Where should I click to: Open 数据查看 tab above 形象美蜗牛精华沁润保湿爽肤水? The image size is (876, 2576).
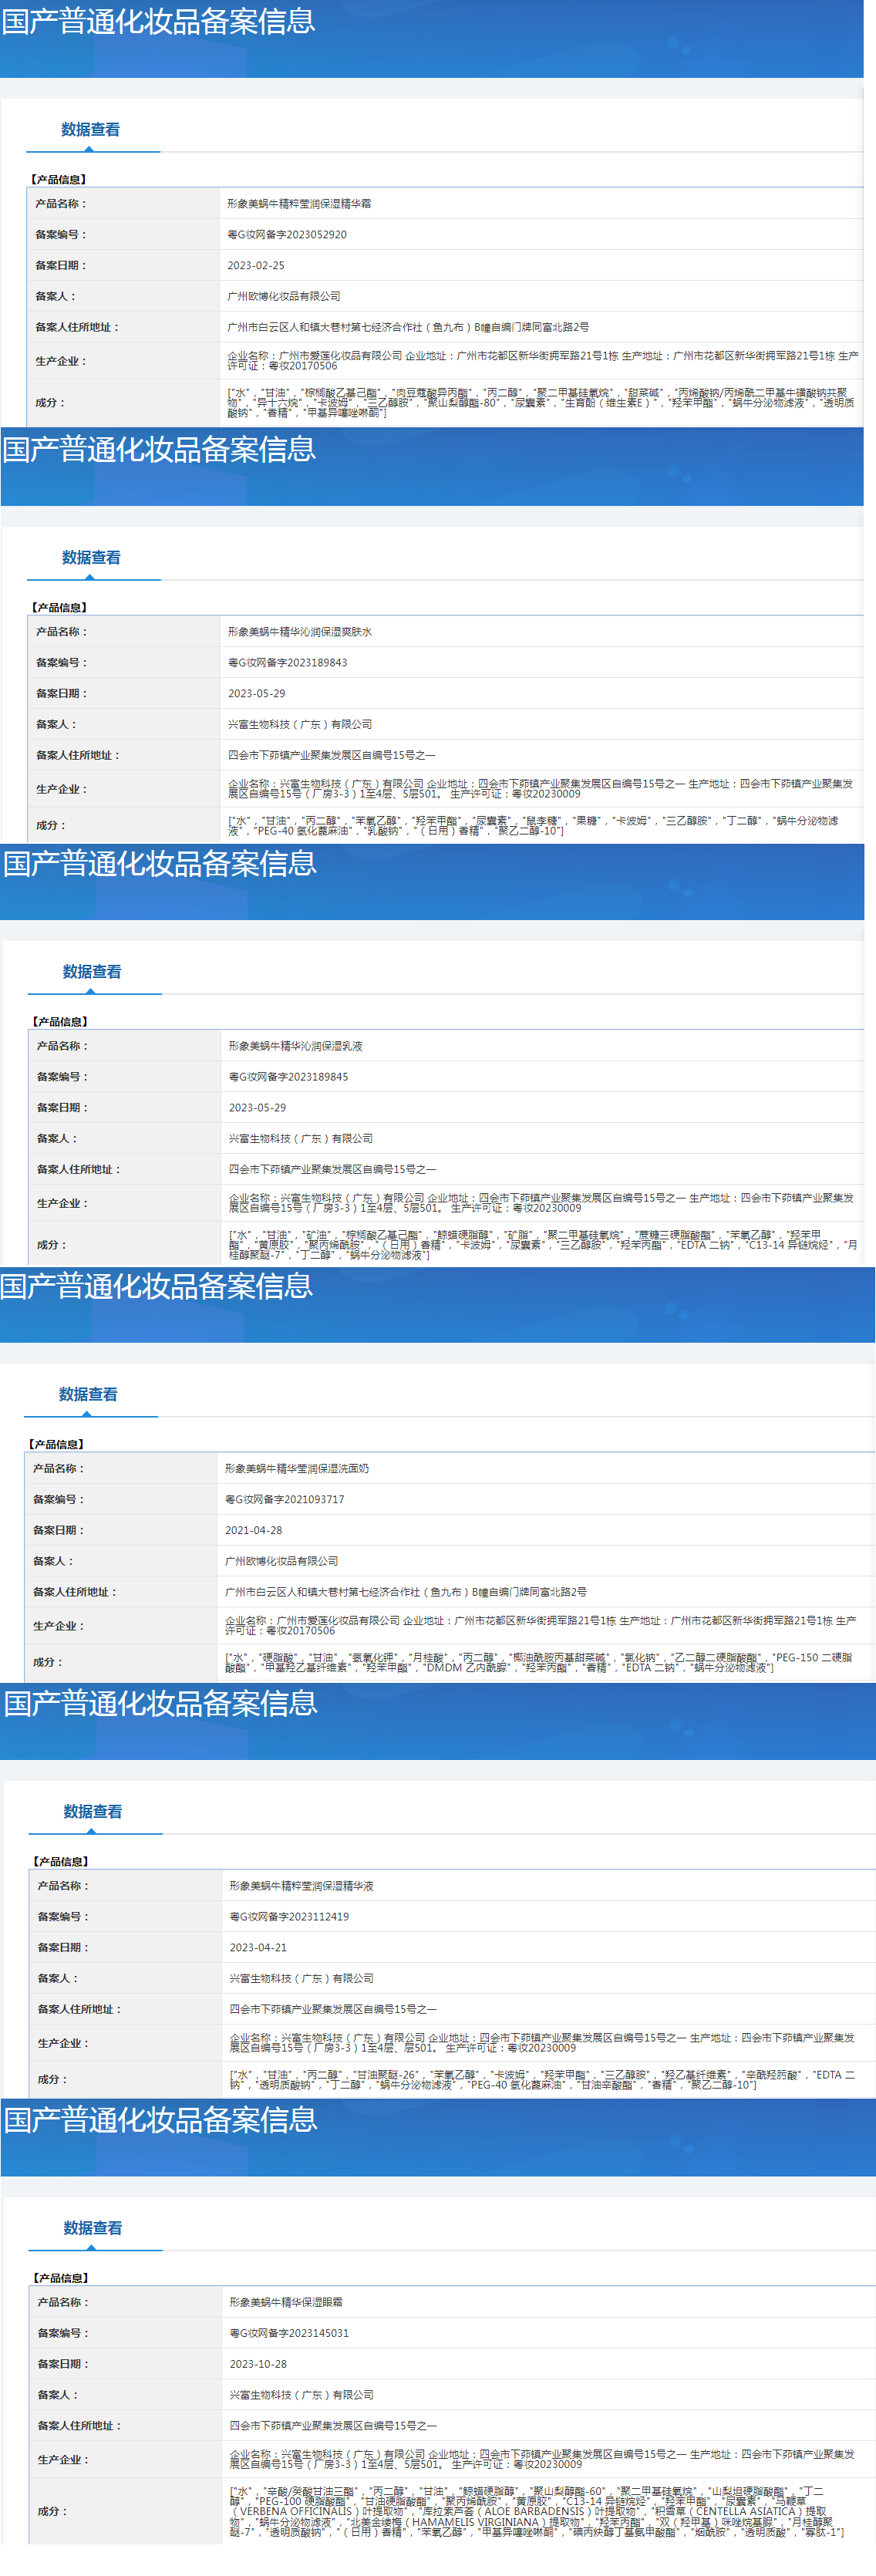pyautogui.click(x=91, y=558)
